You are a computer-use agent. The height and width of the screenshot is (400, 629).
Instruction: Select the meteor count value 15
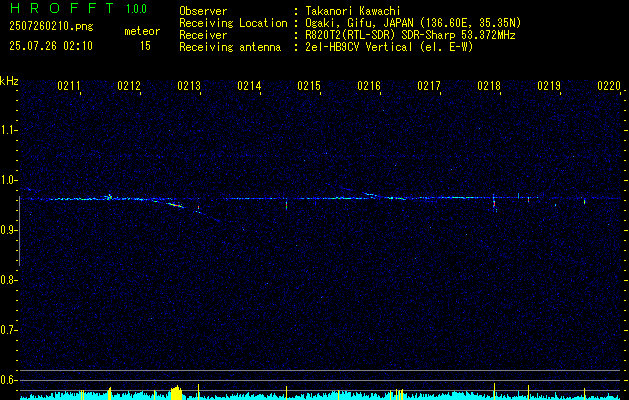coord(145,46)
